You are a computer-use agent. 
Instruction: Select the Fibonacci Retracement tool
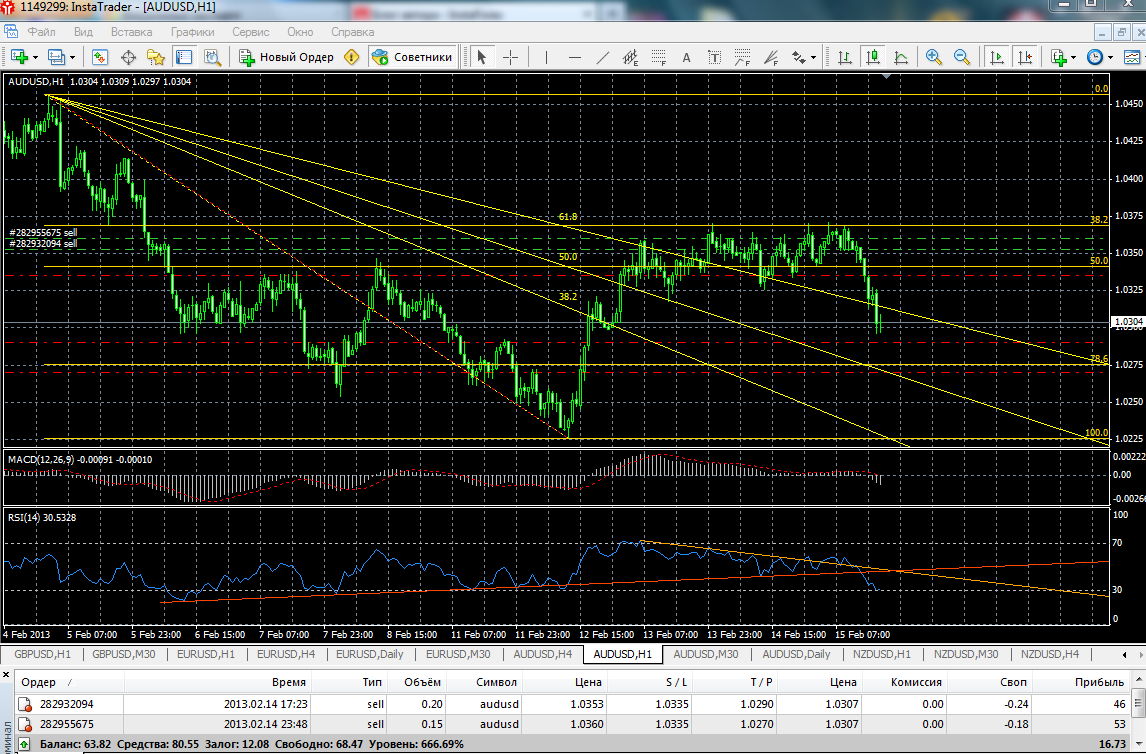point(659,57)
